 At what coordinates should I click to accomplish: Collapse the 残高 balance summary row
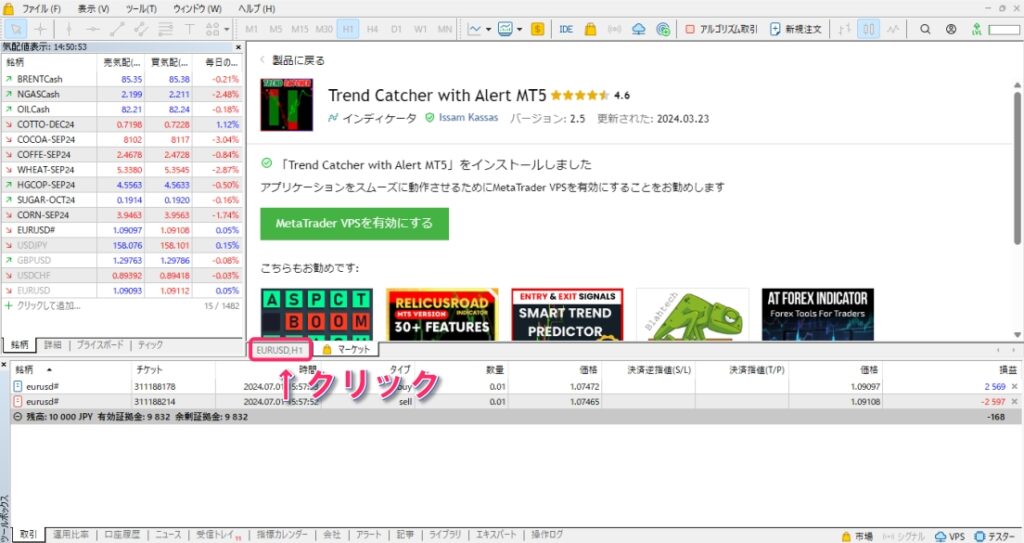[18, 417]
